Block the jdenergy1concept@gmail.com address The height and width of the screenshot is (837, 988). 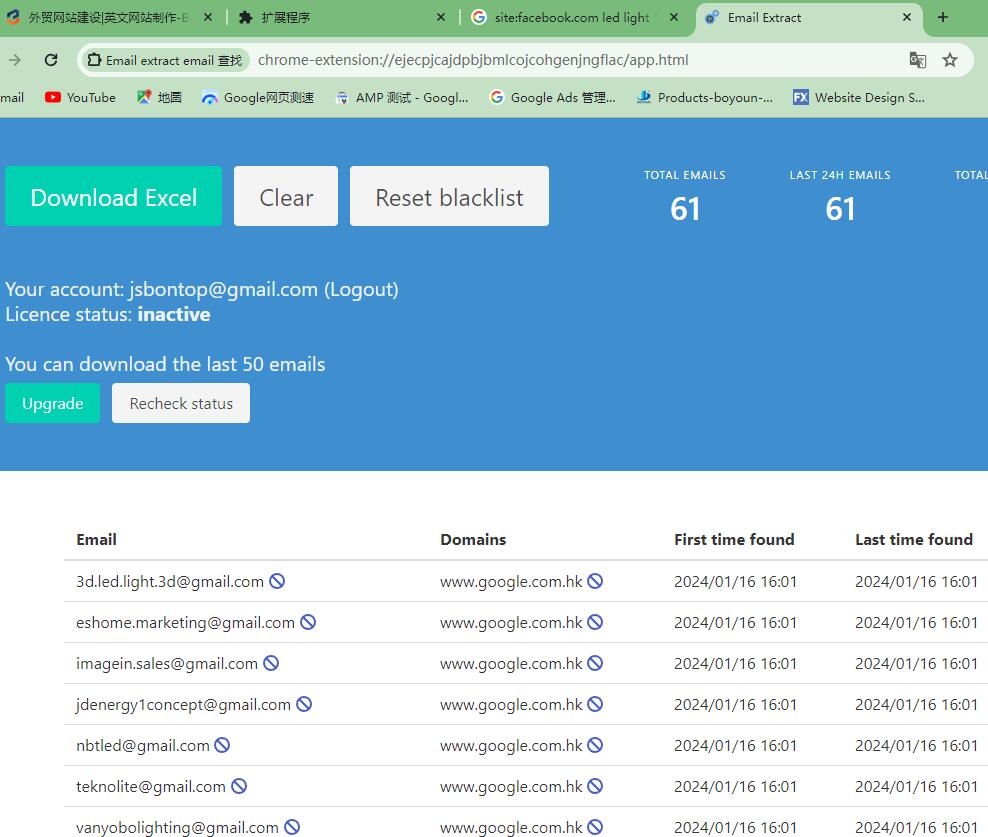pos(304,704)
